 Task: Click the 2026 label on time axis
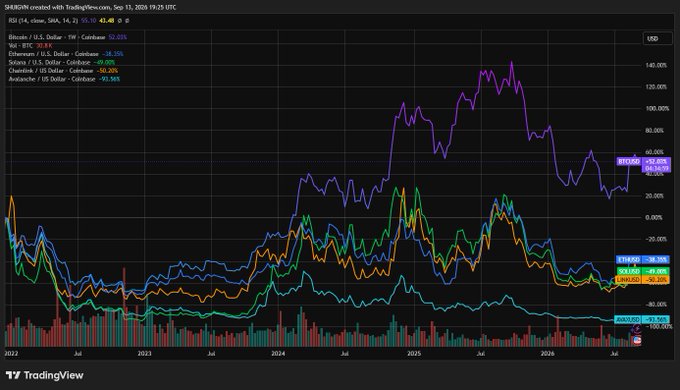548,354
